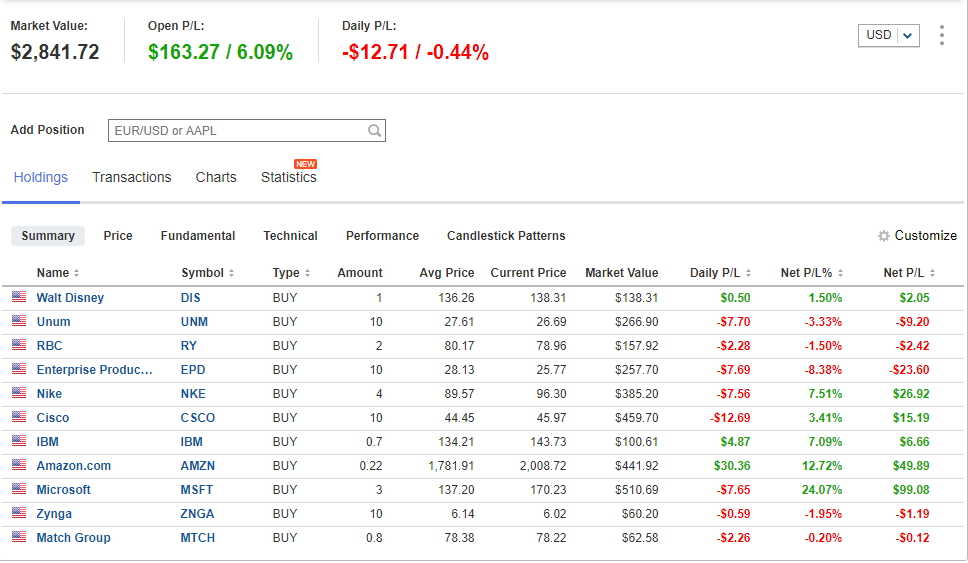Open the Zynga holding link

(54, 514)
